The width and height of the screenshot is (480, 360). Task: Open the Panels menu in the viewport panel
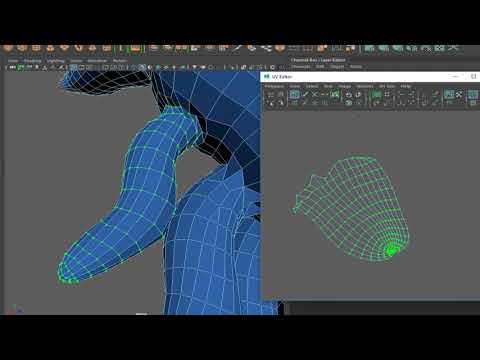tap(119, 61)
